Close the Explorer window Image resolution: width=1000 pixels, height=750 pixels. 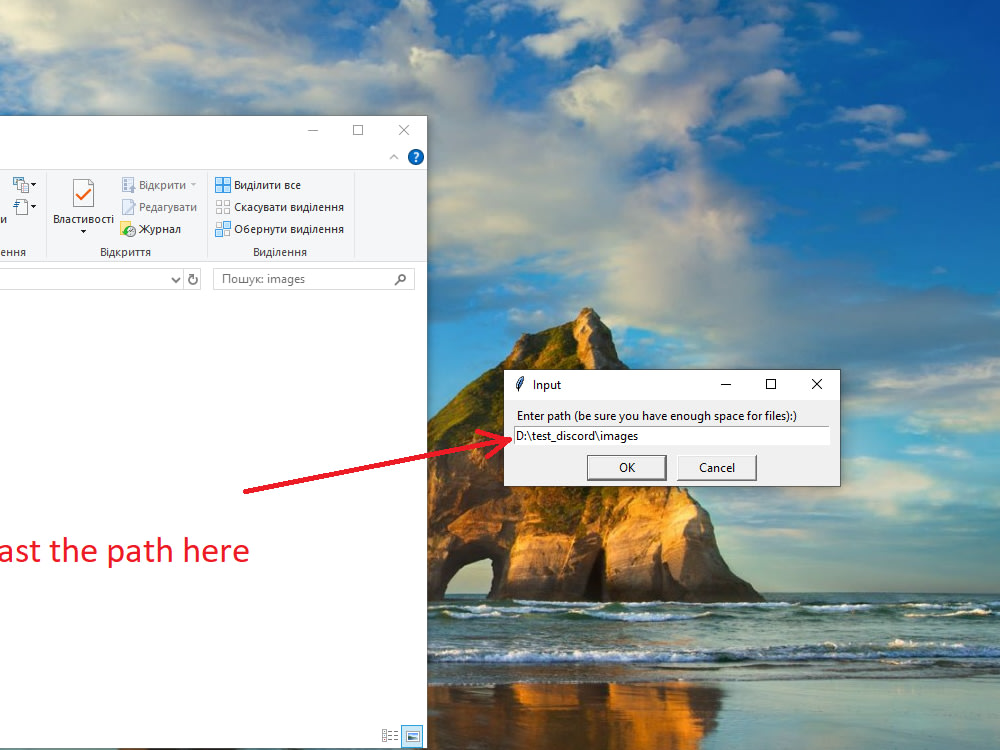[404, 130]
